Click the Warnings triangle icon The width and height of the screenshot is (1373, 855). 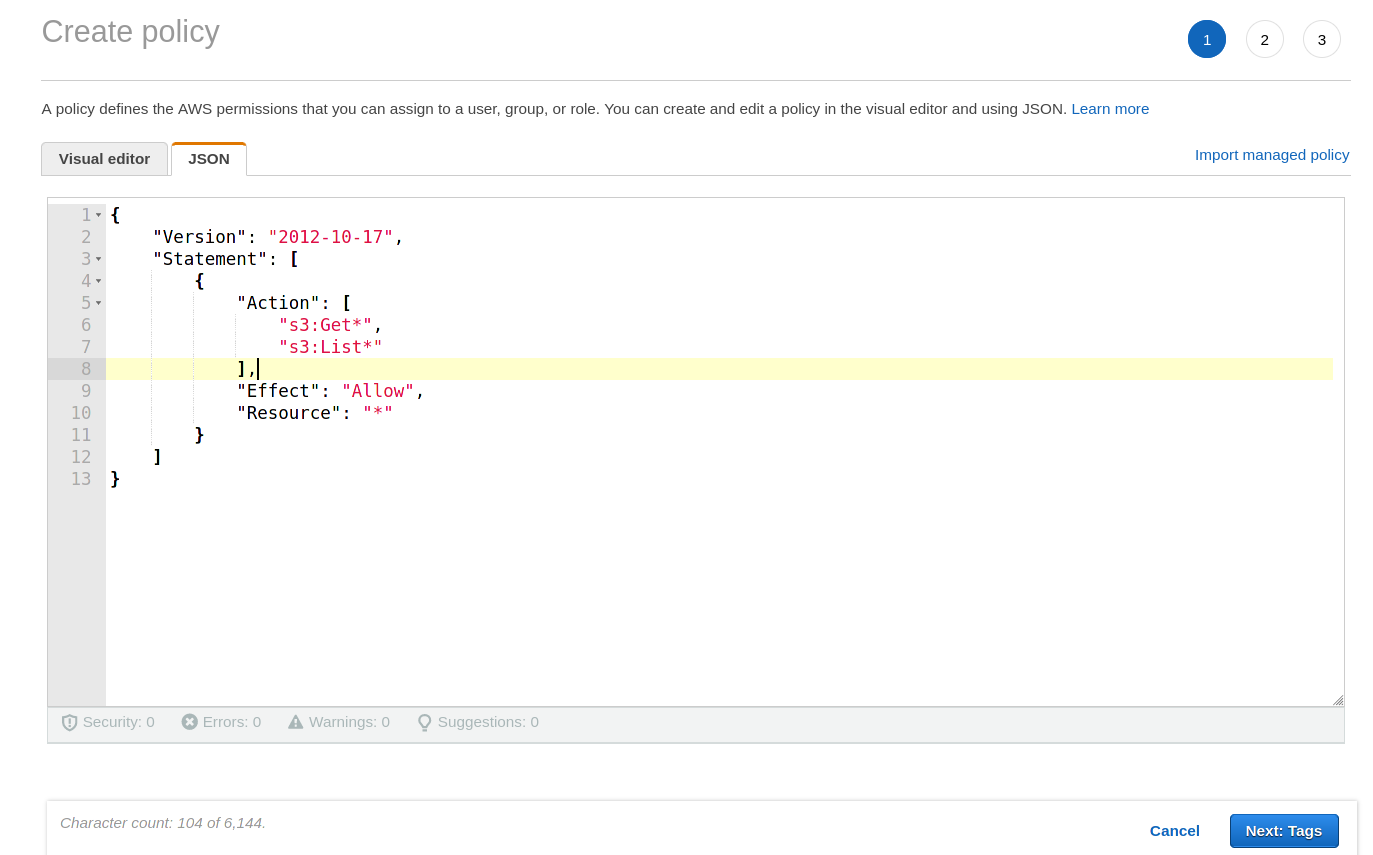[x=295, y=721]
